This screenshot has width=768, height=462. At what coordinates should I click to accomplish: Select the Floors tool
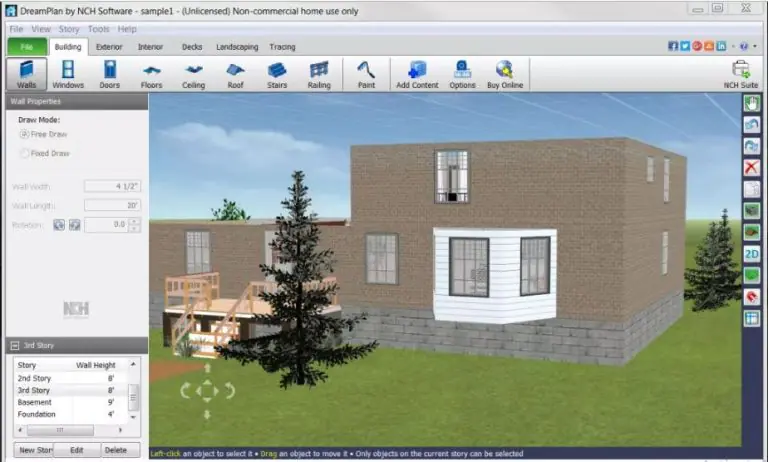pyautogui.click(x=151, y=74)
